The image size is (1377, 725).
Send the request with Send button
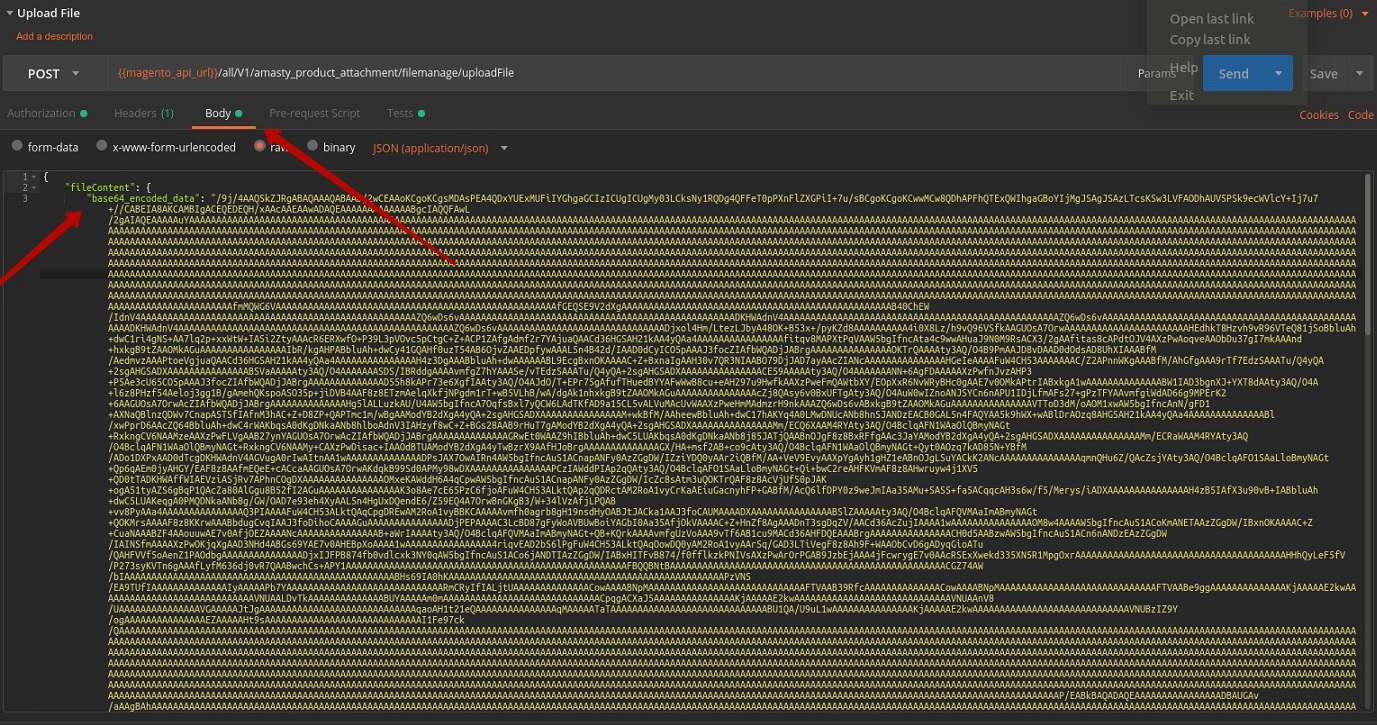click(1233, 73)
